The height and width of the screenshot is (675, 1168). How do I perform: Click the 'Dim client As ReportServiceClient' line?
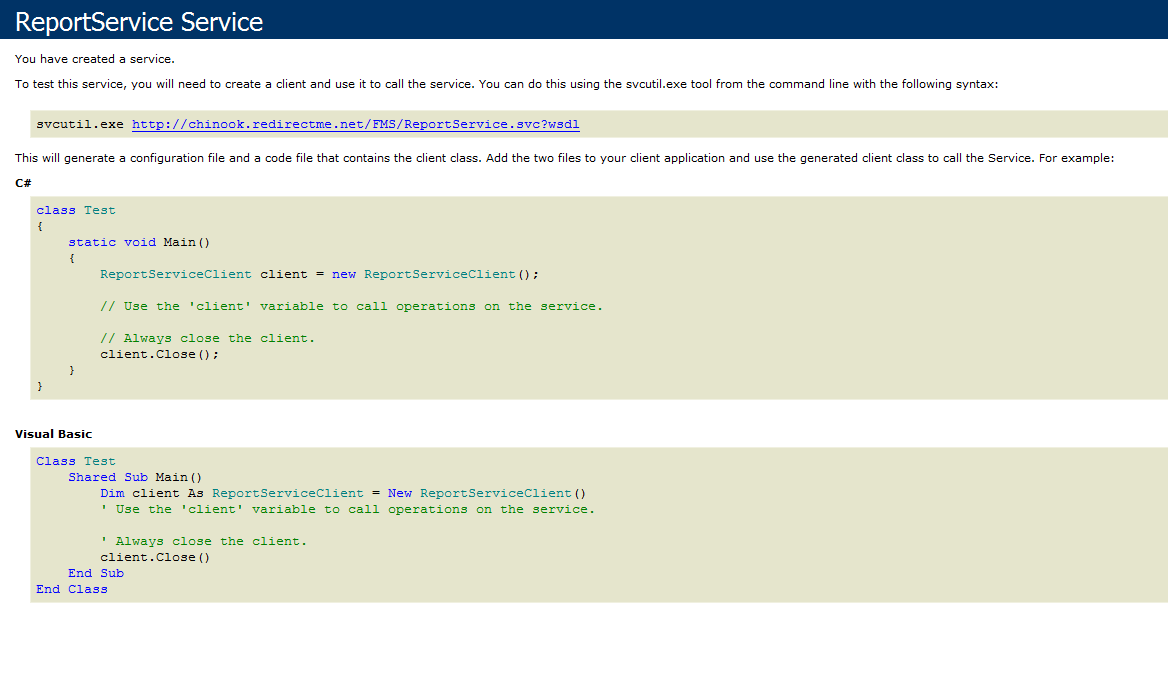343,493
